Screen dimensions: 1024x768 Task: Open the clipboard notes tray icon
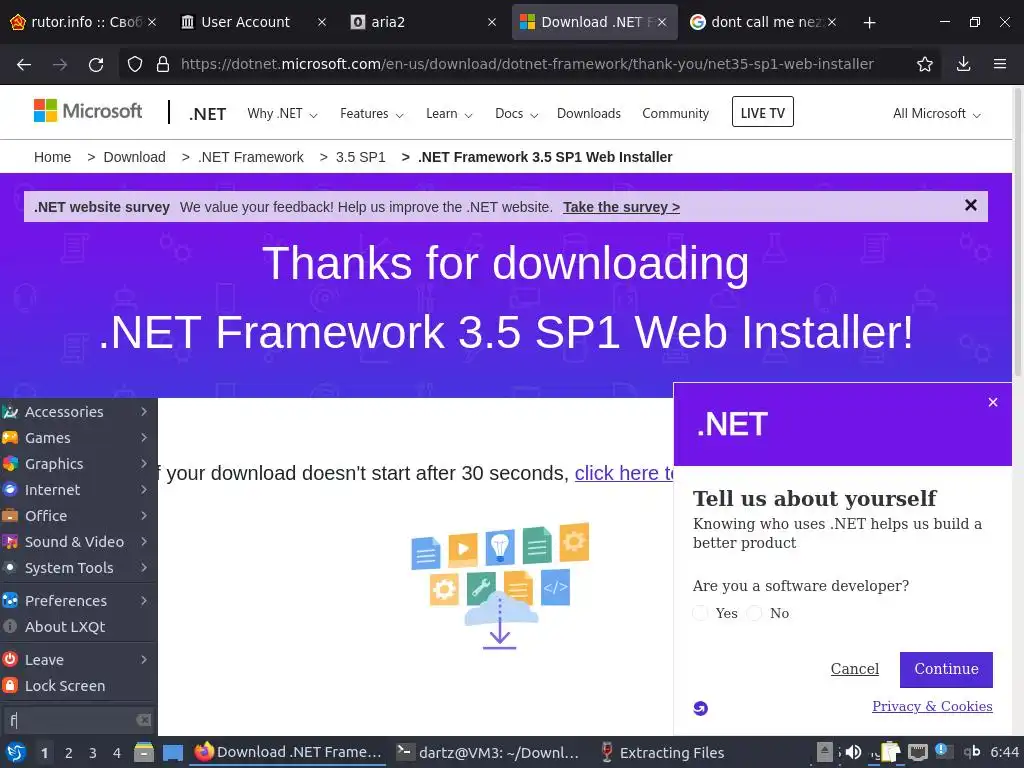pyautogui.click(x=891, y=752)
